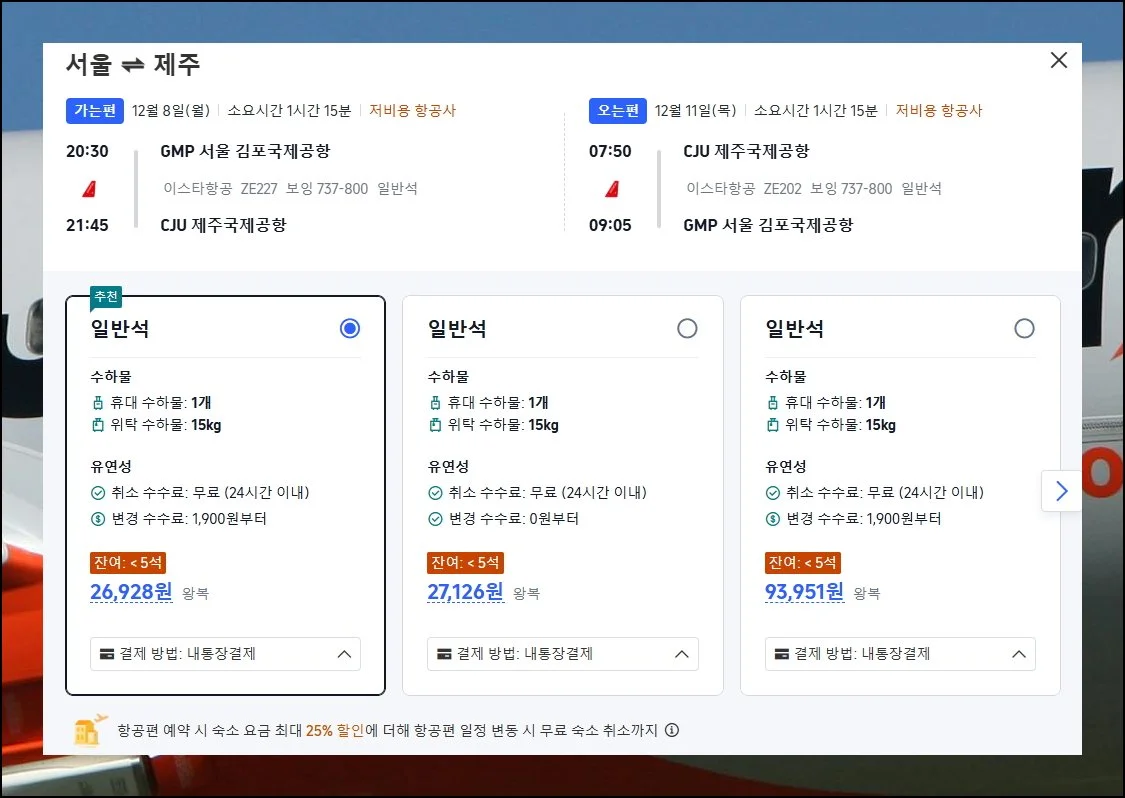Click the 26,928원 price link
Screen dimensions: 1125x798
pos(131,592)
